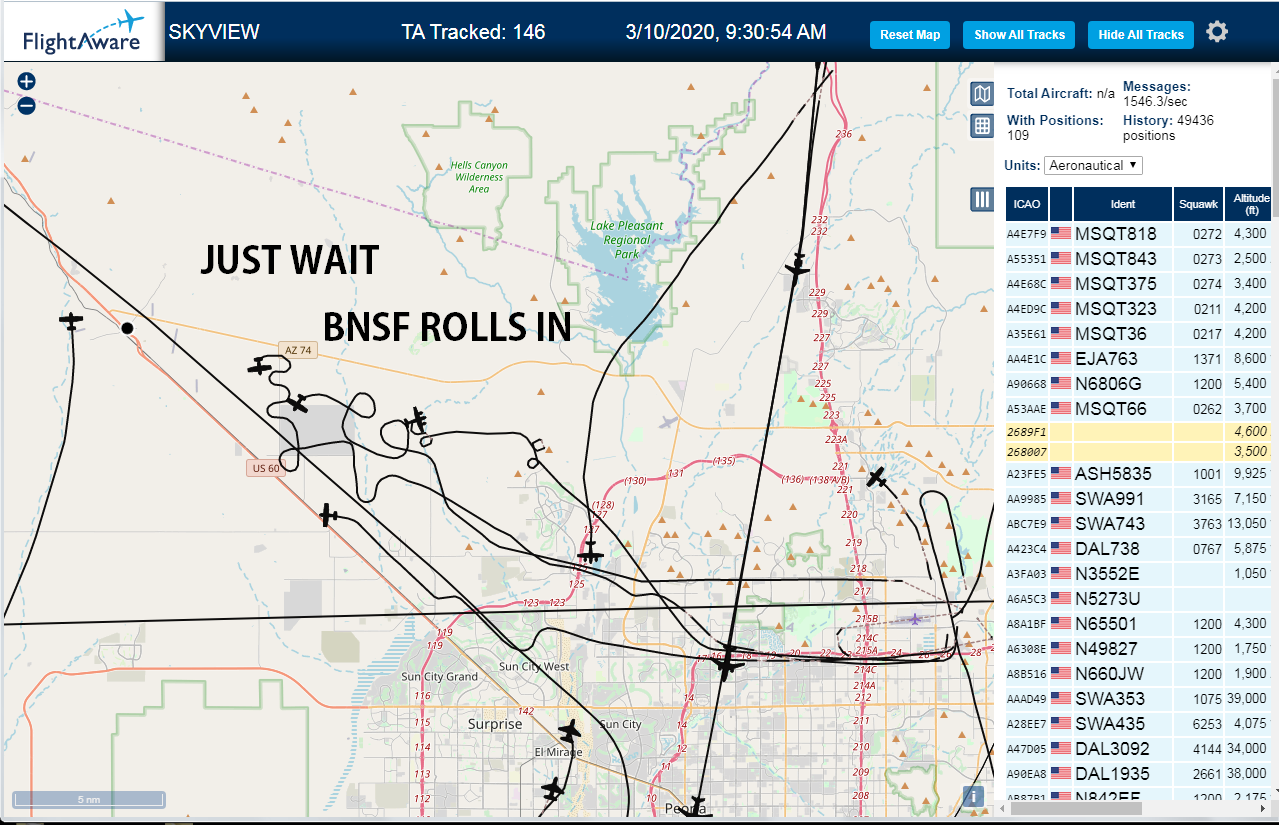This screenshot has width=1279, height=825.
Task: Sort by the Squawk column header
Action: click(x=1198, y=204)
